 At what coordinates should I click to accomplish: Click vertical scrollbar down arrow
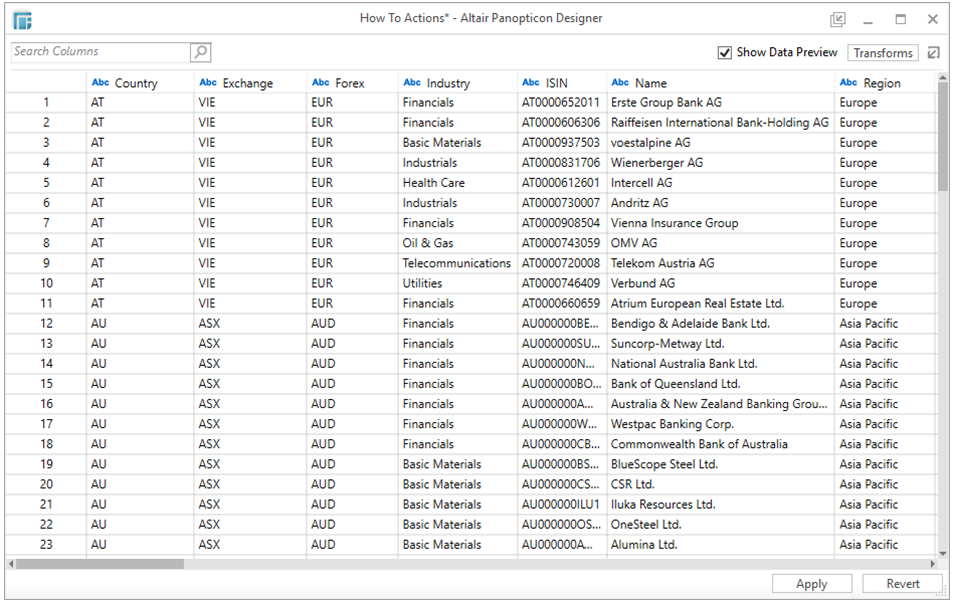point(943,553)
